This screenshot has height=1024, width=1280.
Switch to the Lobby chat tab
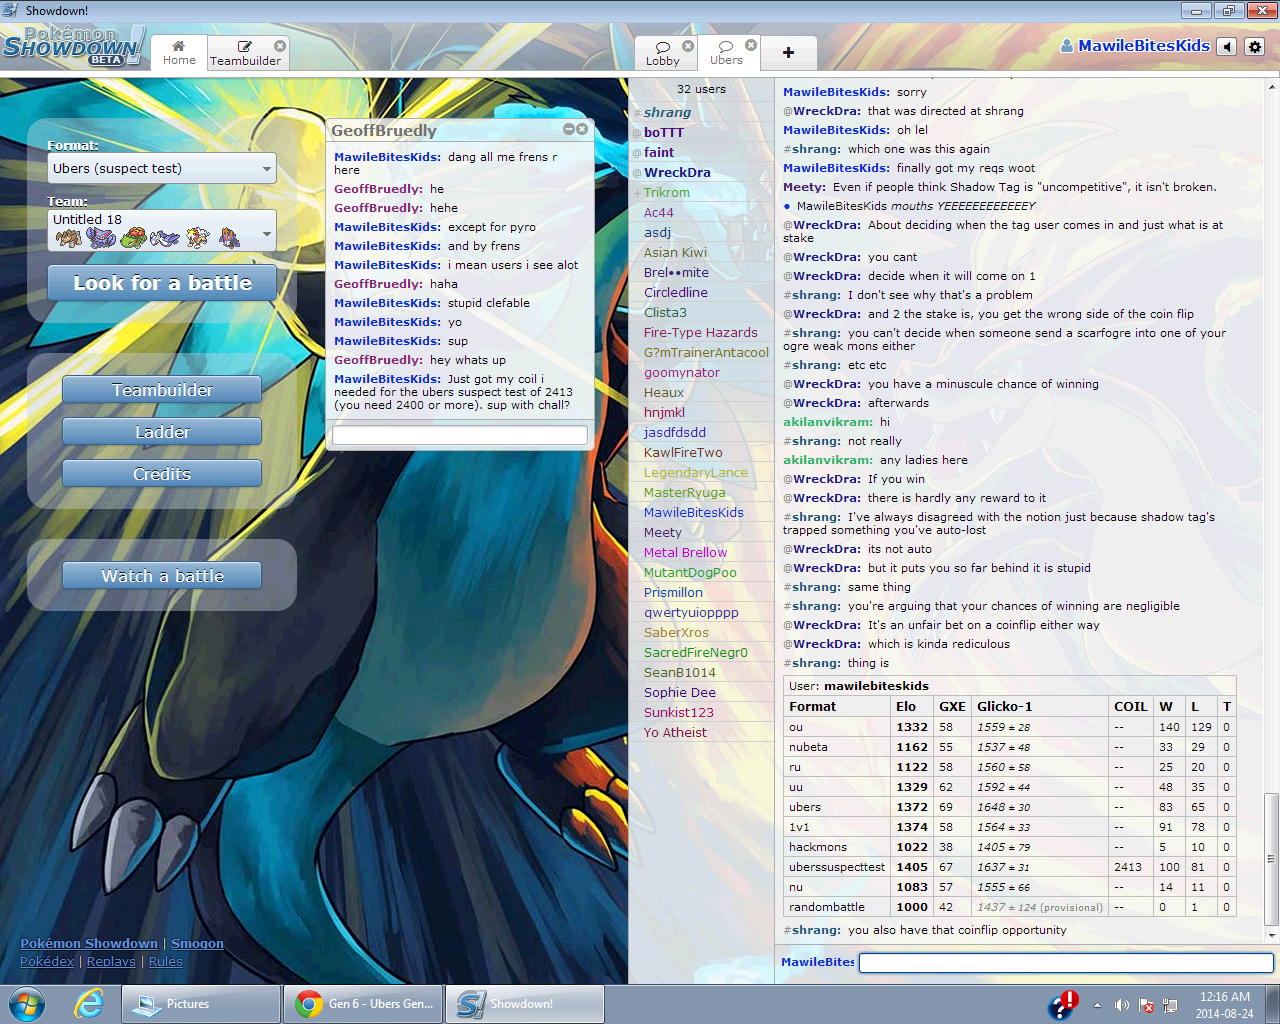(662, 53)
